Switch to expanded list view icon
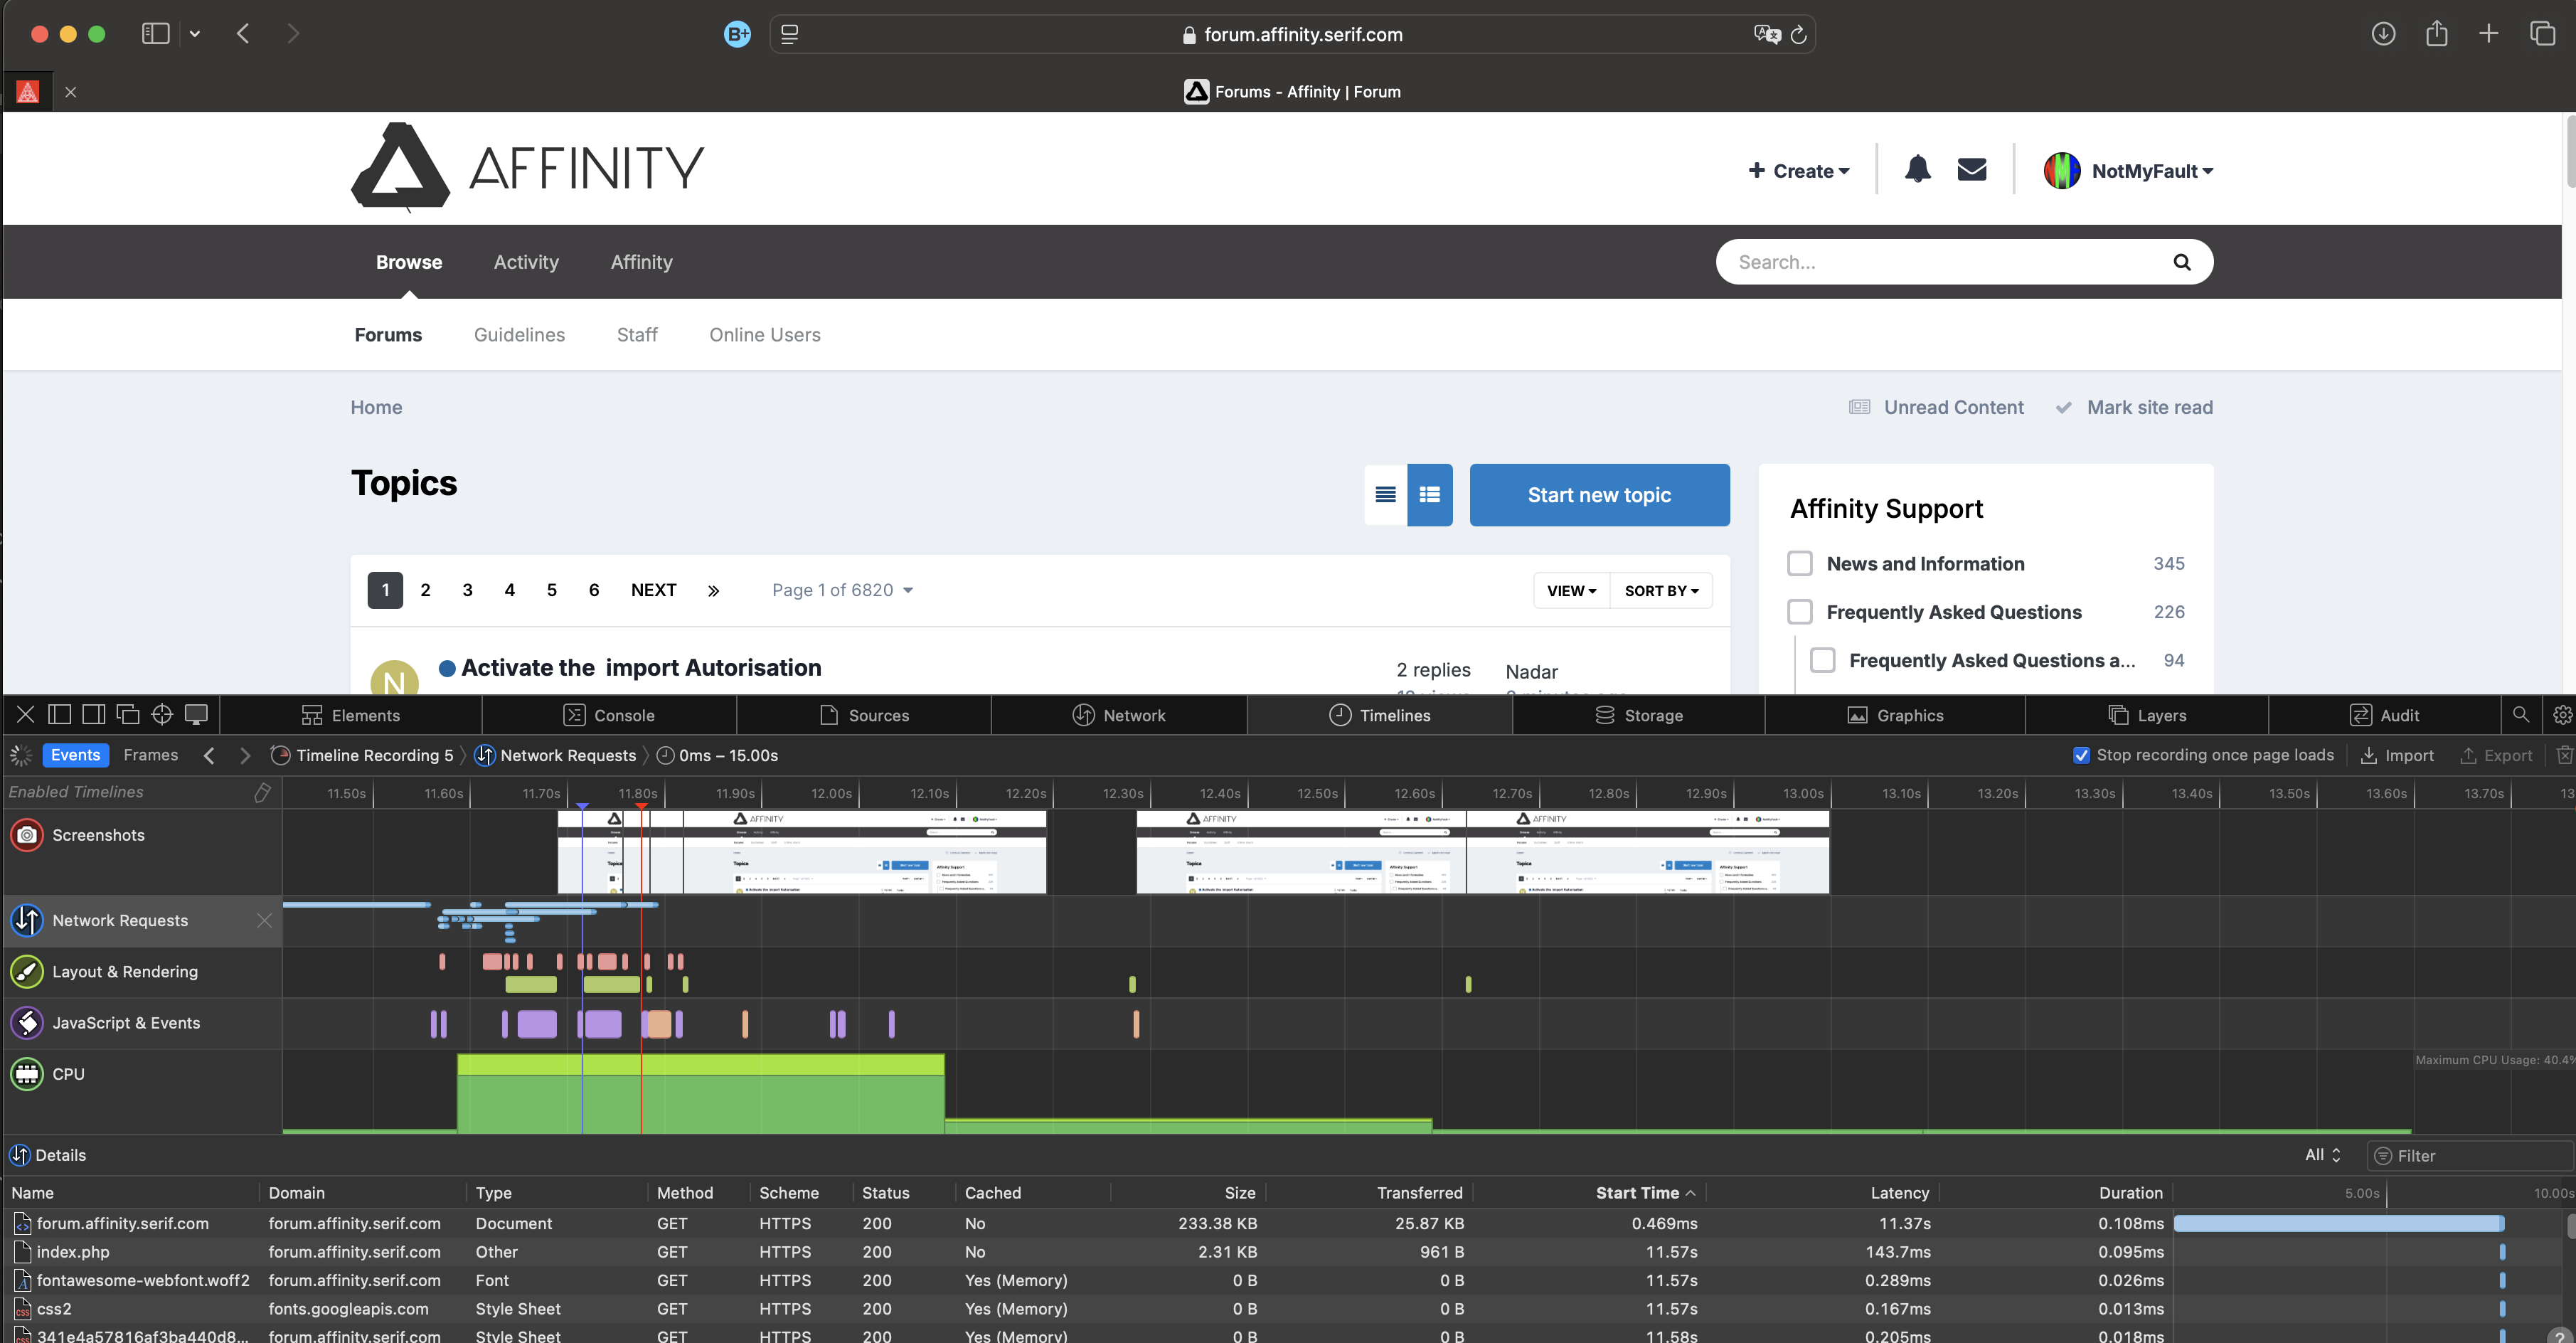This screenshot has height=1343, width=2576. [x=1430, y=494]
